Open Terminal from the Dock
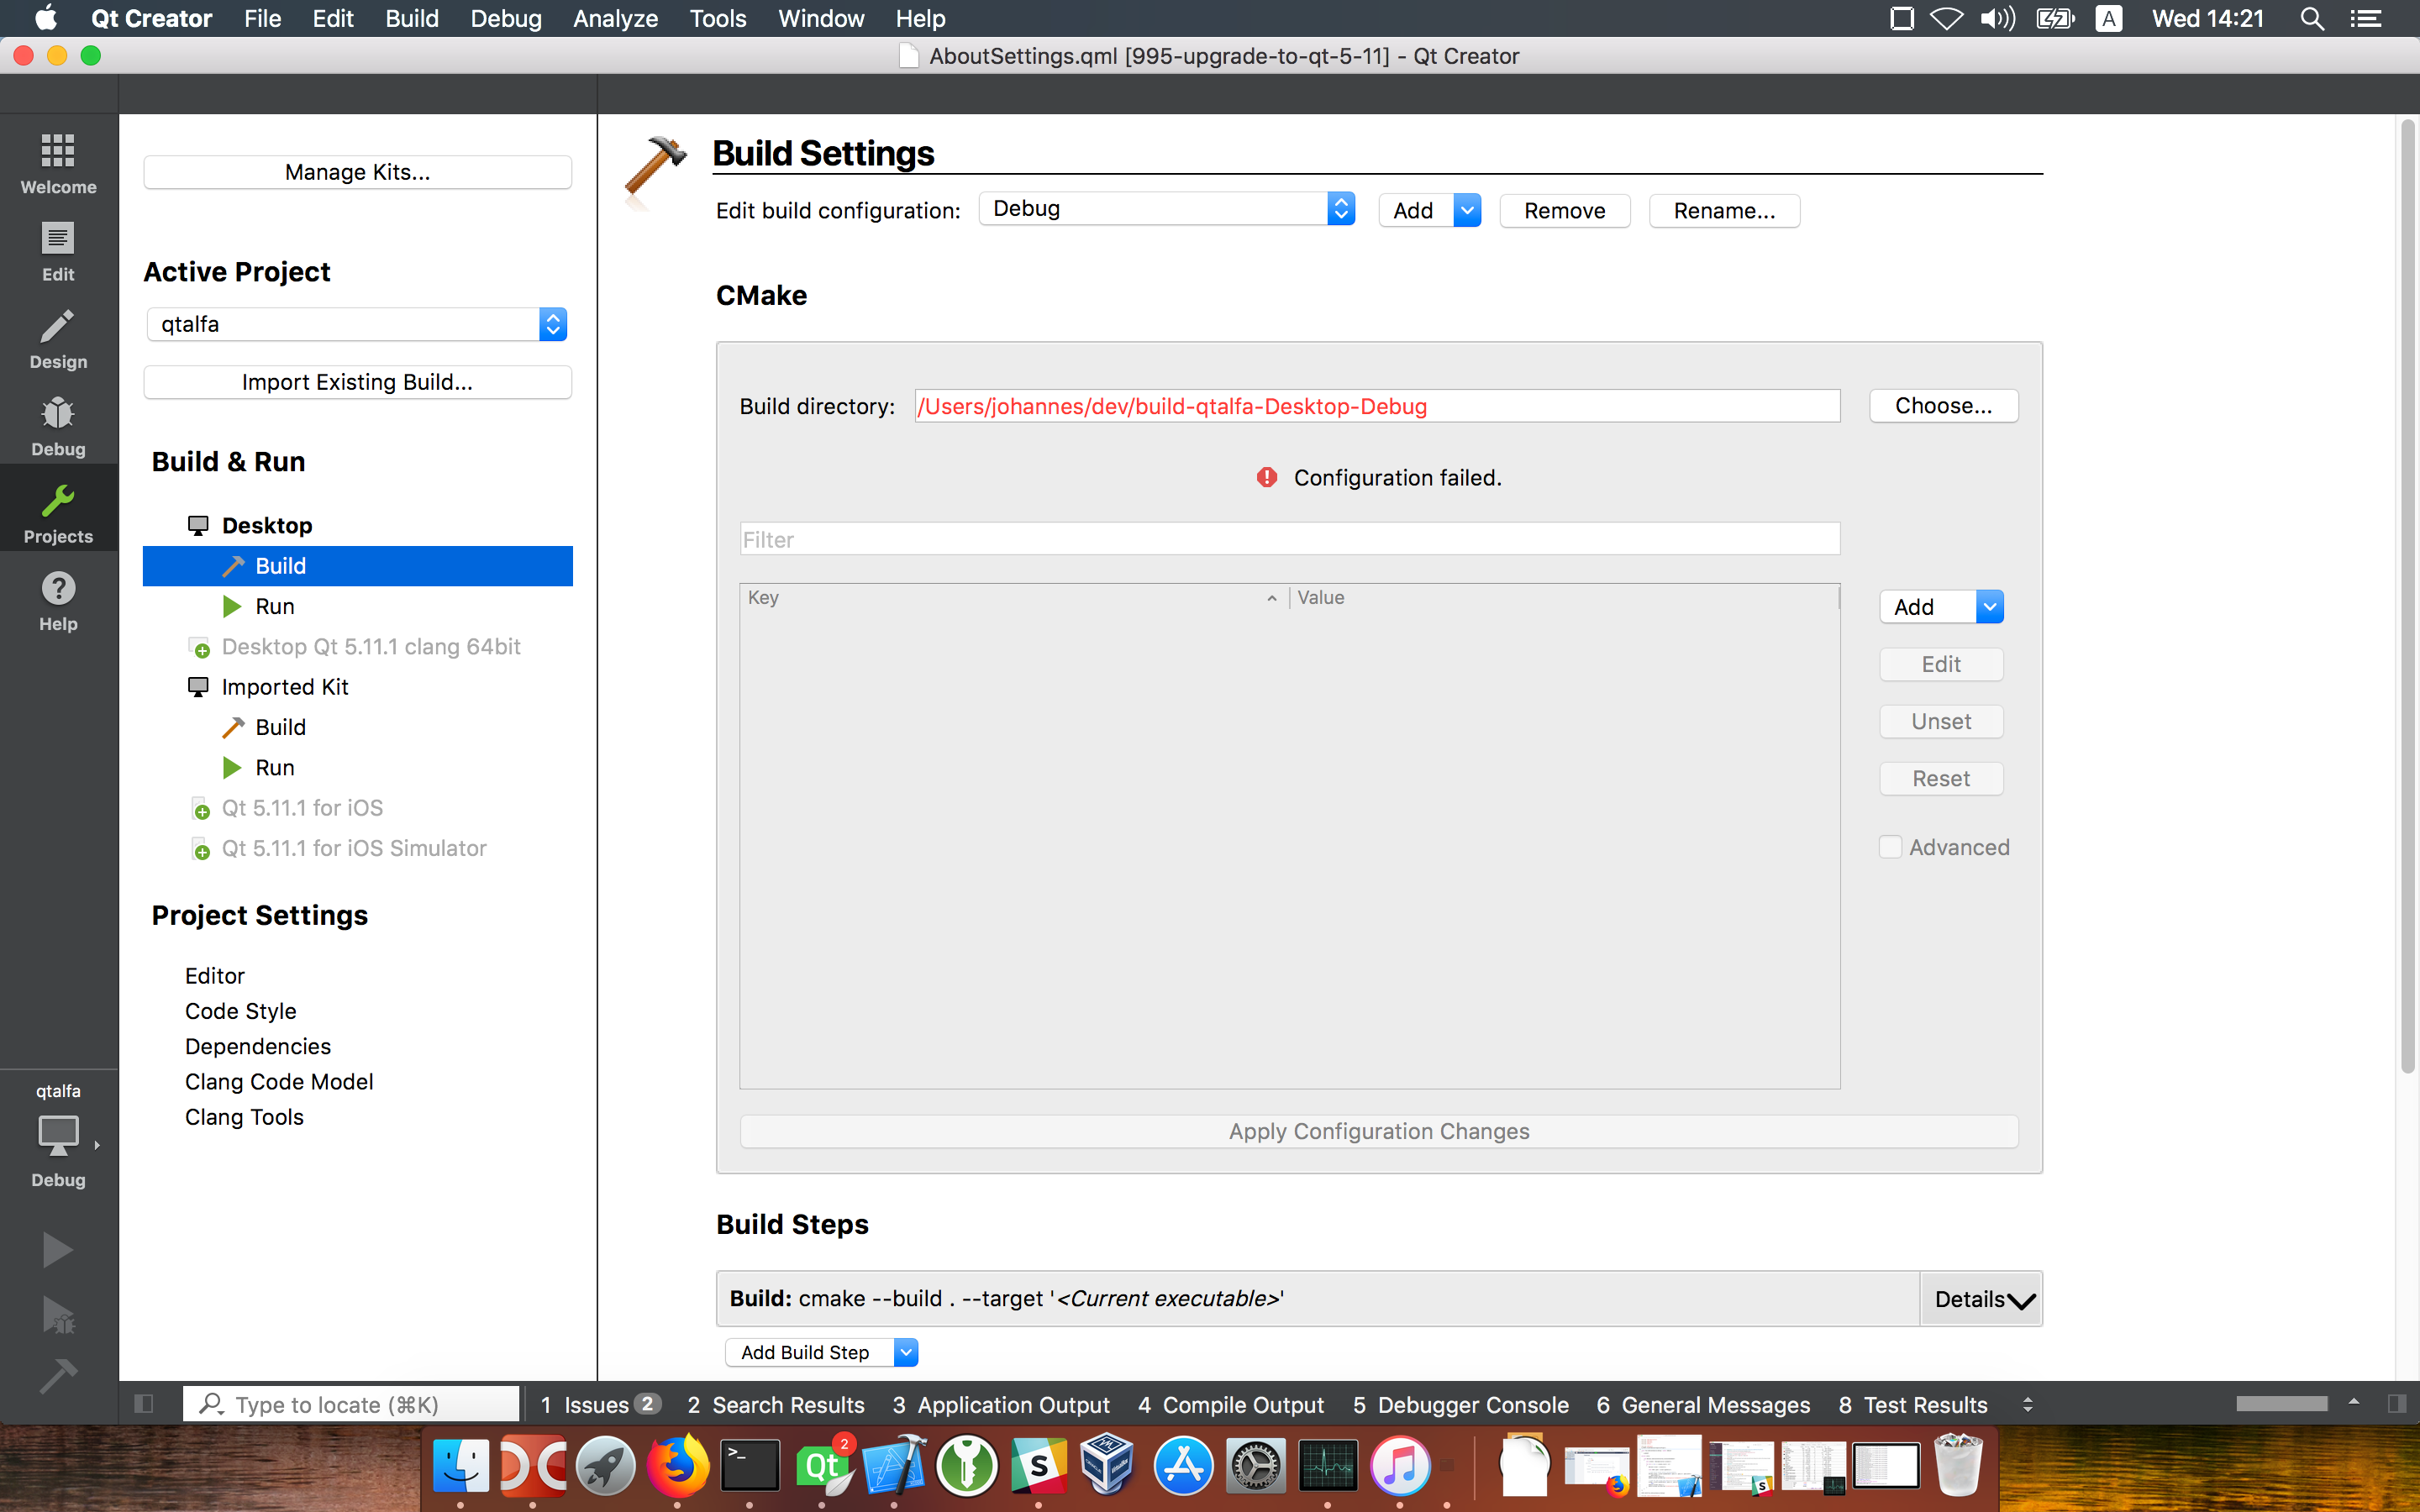2420x1512 pixels. pyautogui.click(x=750, y=1467)
